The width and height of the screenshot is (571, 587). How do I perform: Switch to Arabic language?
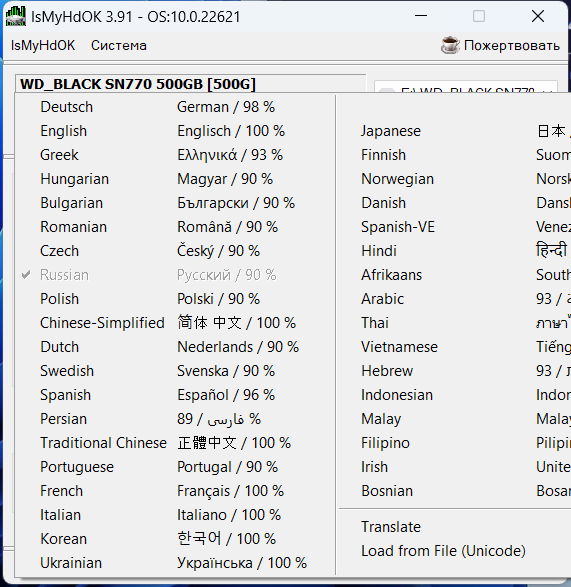coord(455,299)
